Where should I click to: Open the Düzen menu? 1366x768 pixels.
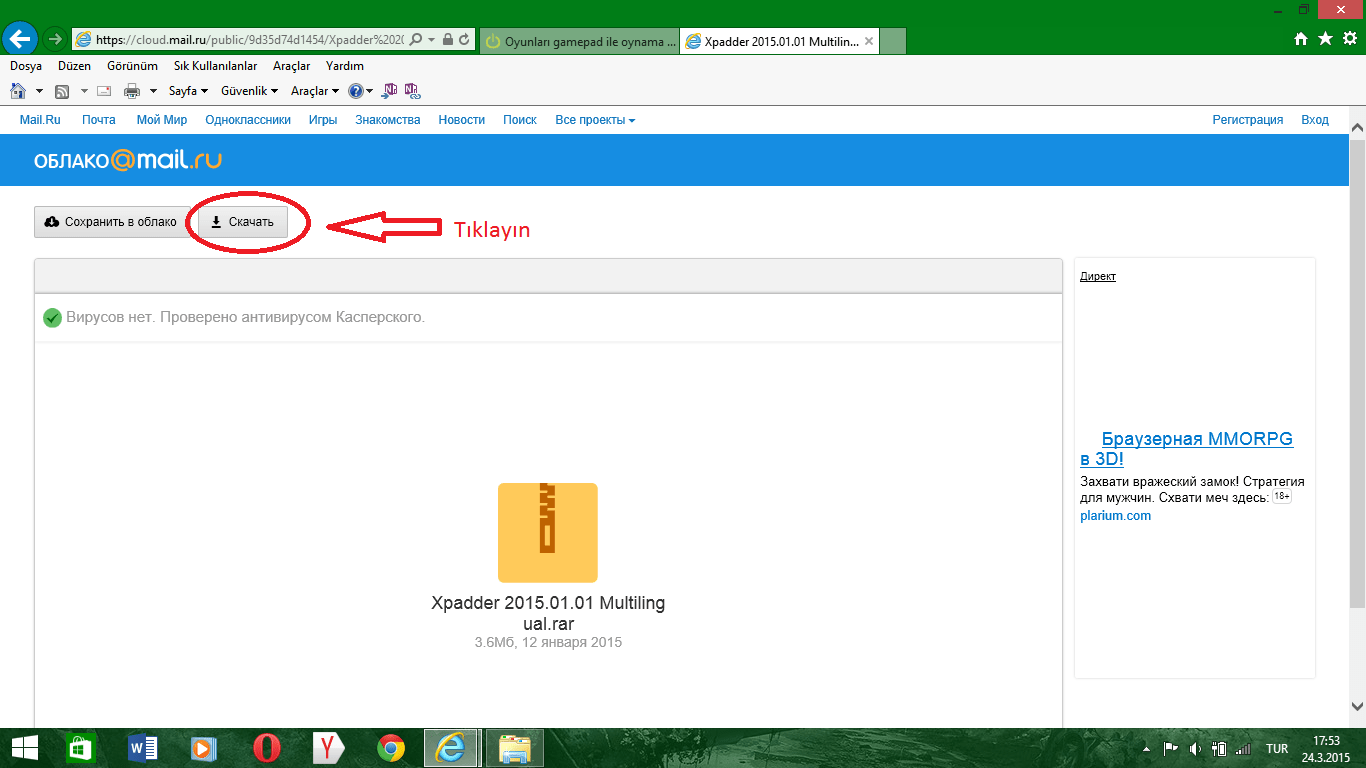tap(75, 66)
